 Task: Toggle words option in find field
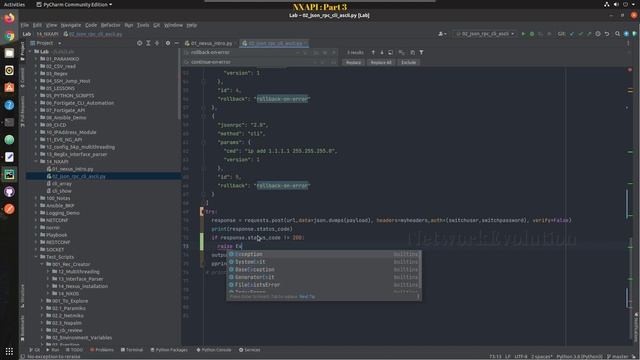pyautogui.click(x=325, y=53)
